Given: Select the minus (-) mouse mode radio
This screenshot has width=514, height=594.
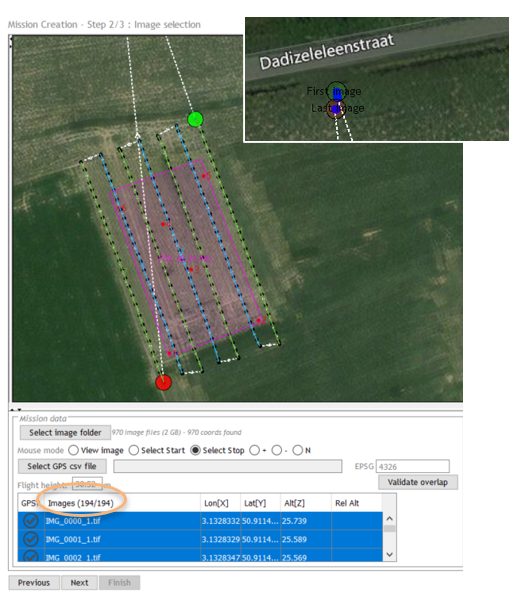Looking at the screenshot, I should (x=277, y=450).
